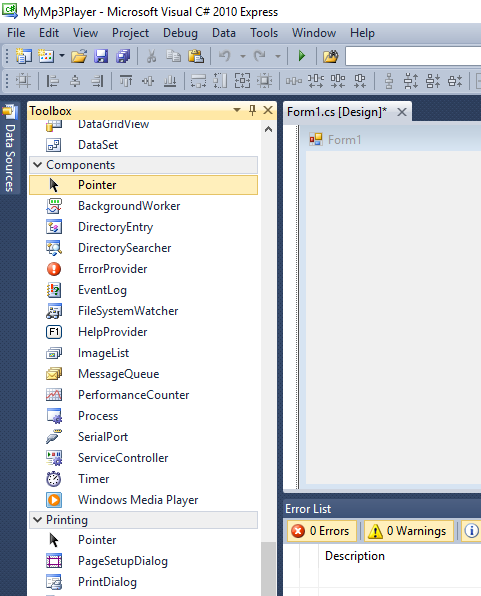Toggle the 0 Errors filter button
The height and width of the screenshot is (596, 481).
coord(322,531)
